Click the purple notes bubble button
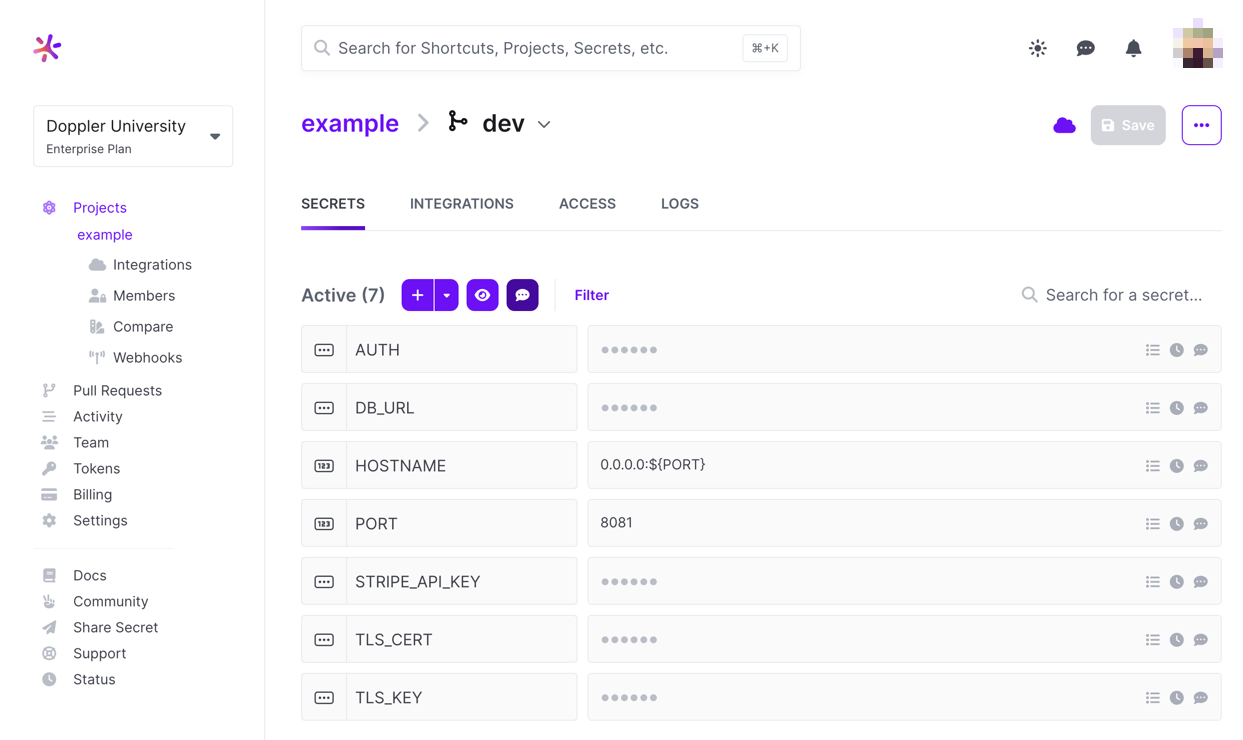 pos(522,295)
